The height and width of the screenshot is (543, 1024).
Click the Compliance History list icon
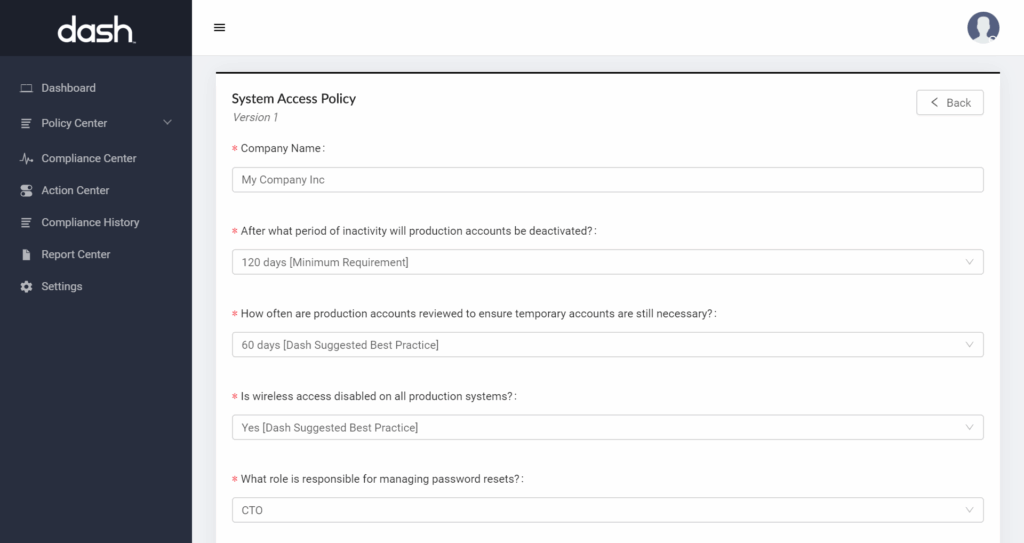[x=27, y=223]
